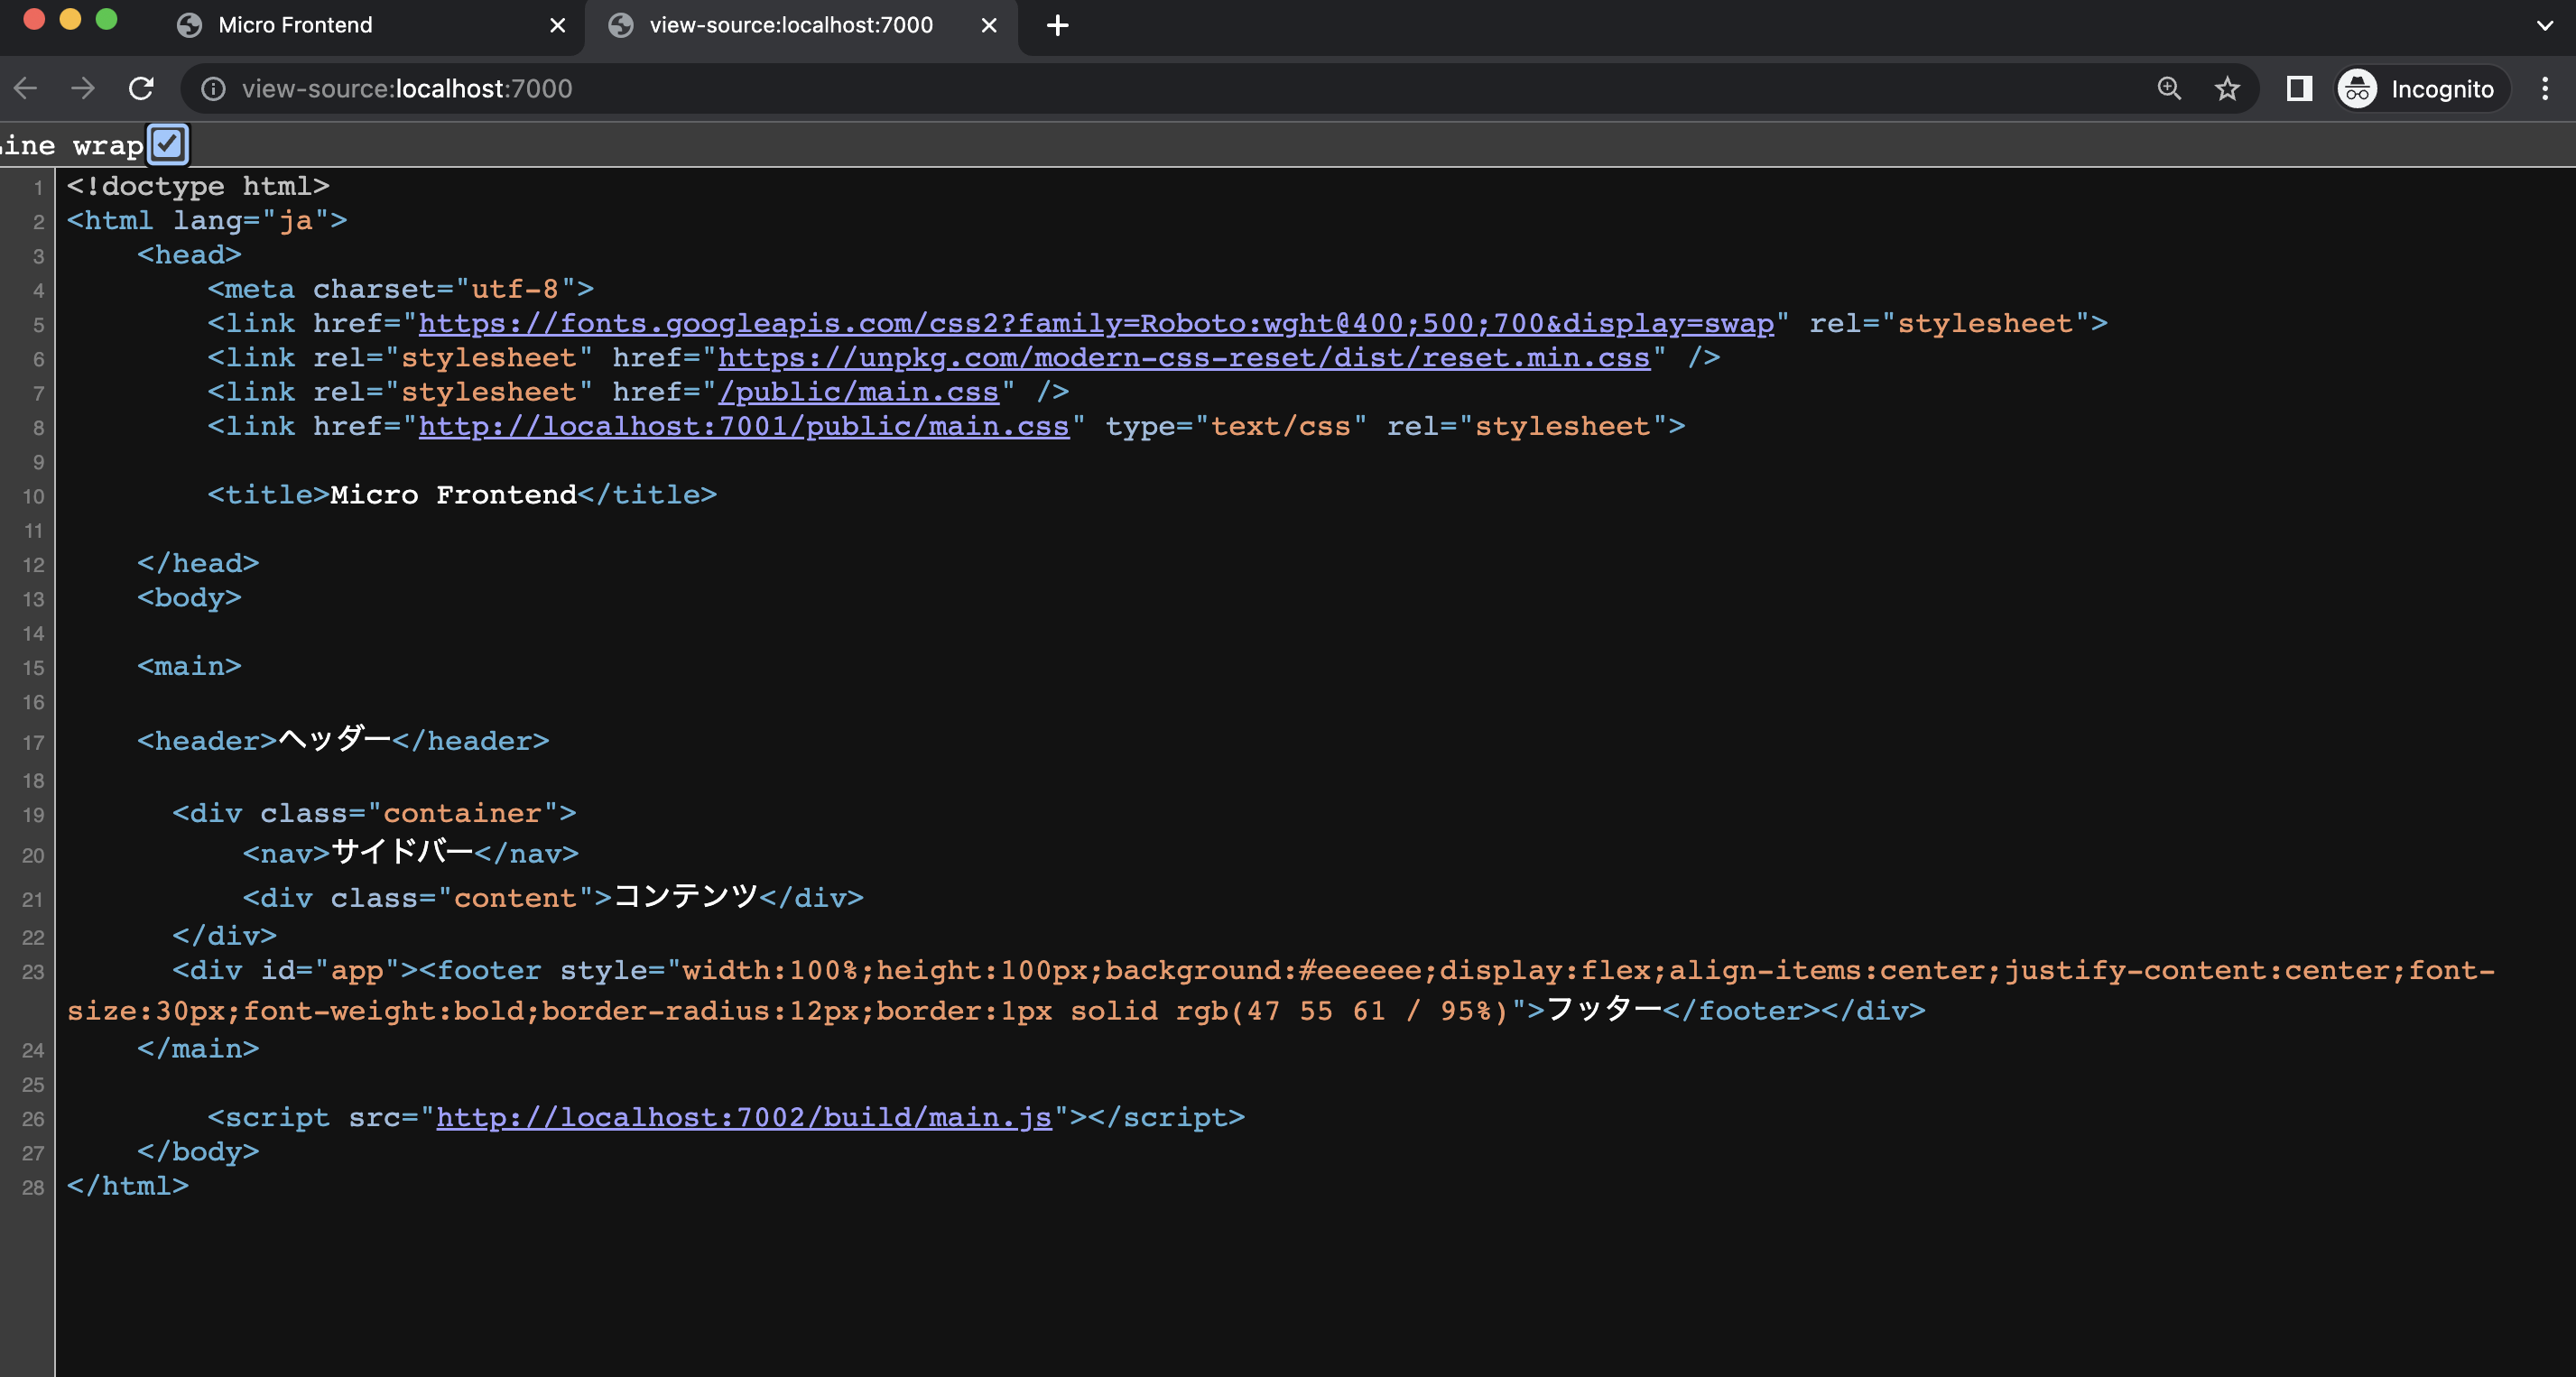Click the forward navigation arrow icon
The width and height of the screenshot is (2576, 1377).
pyautogui.click(x=82, y=88)
